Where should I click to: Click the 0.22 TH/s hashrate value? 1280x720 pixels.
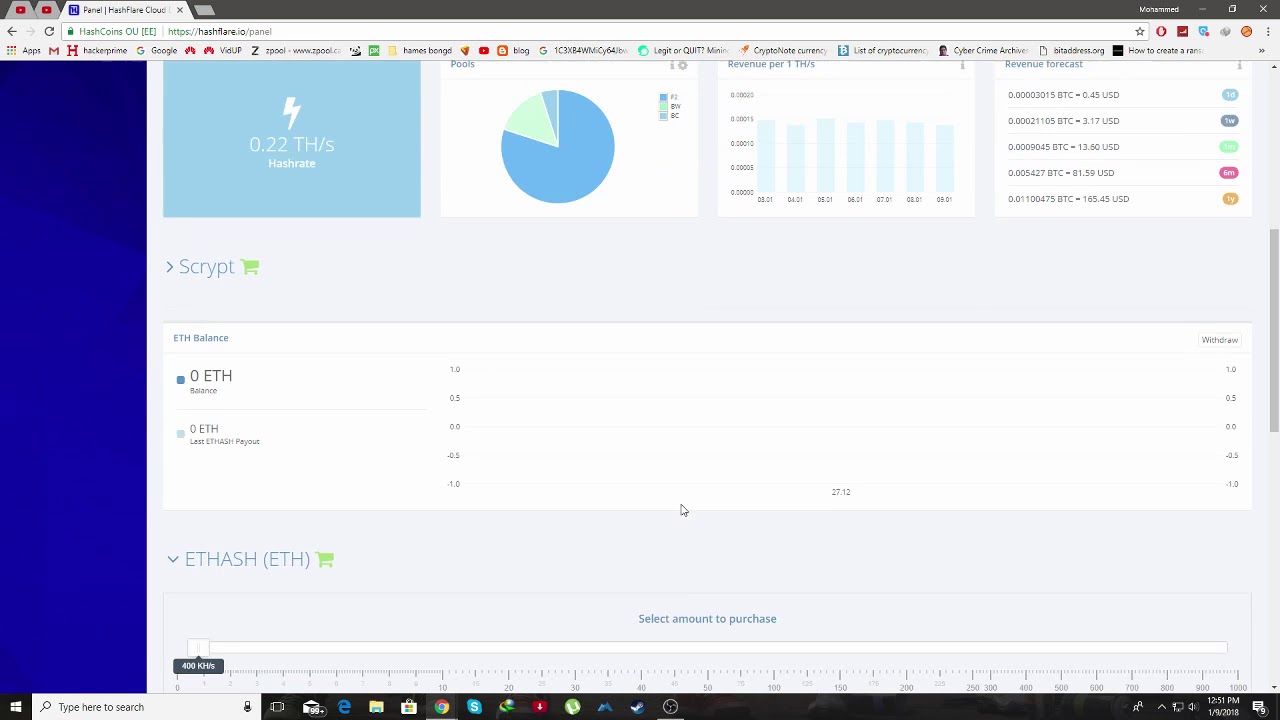coord(291,144)
